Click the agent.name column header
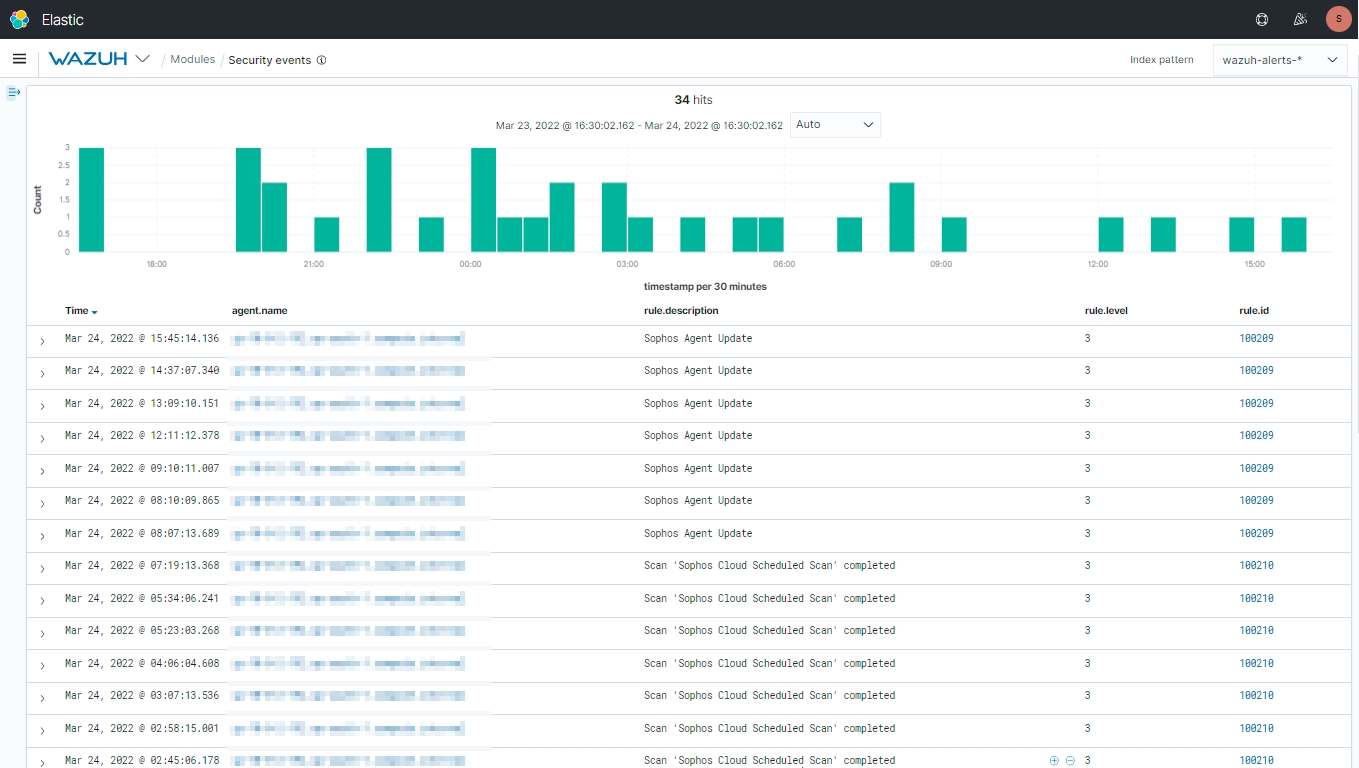 [x=259, y=311]
